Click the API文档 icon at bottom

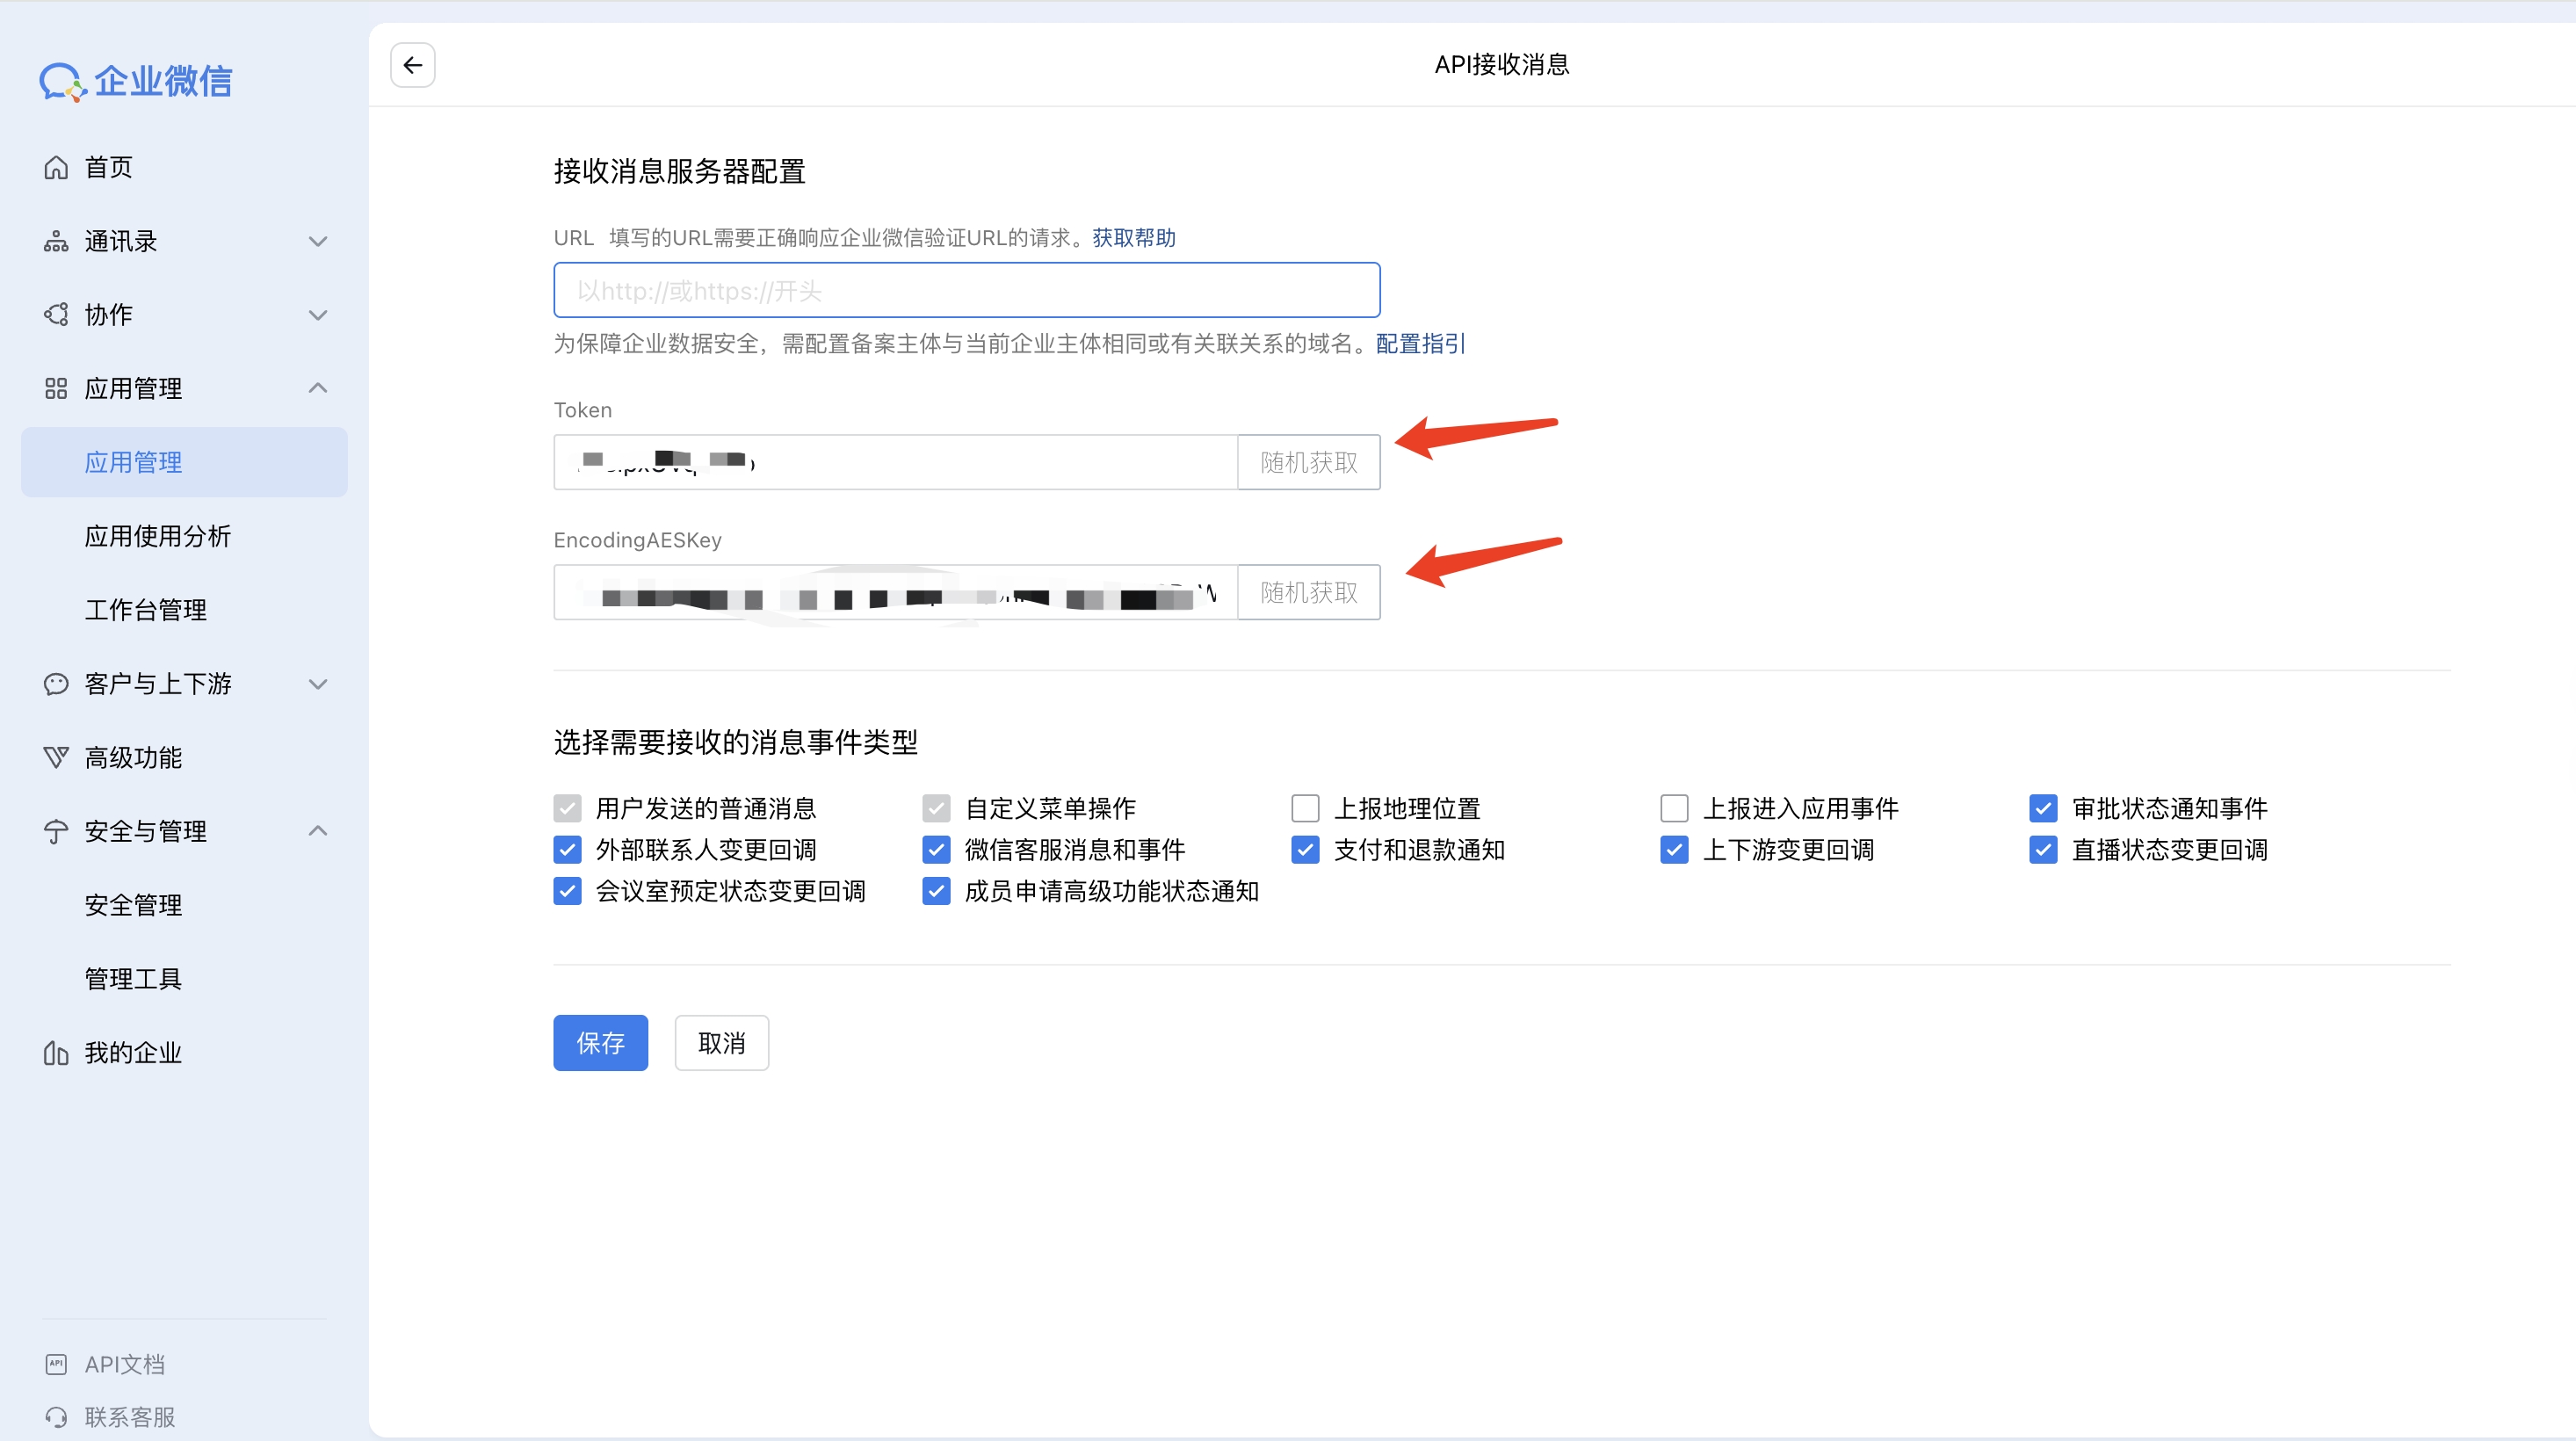[56, 1363]
